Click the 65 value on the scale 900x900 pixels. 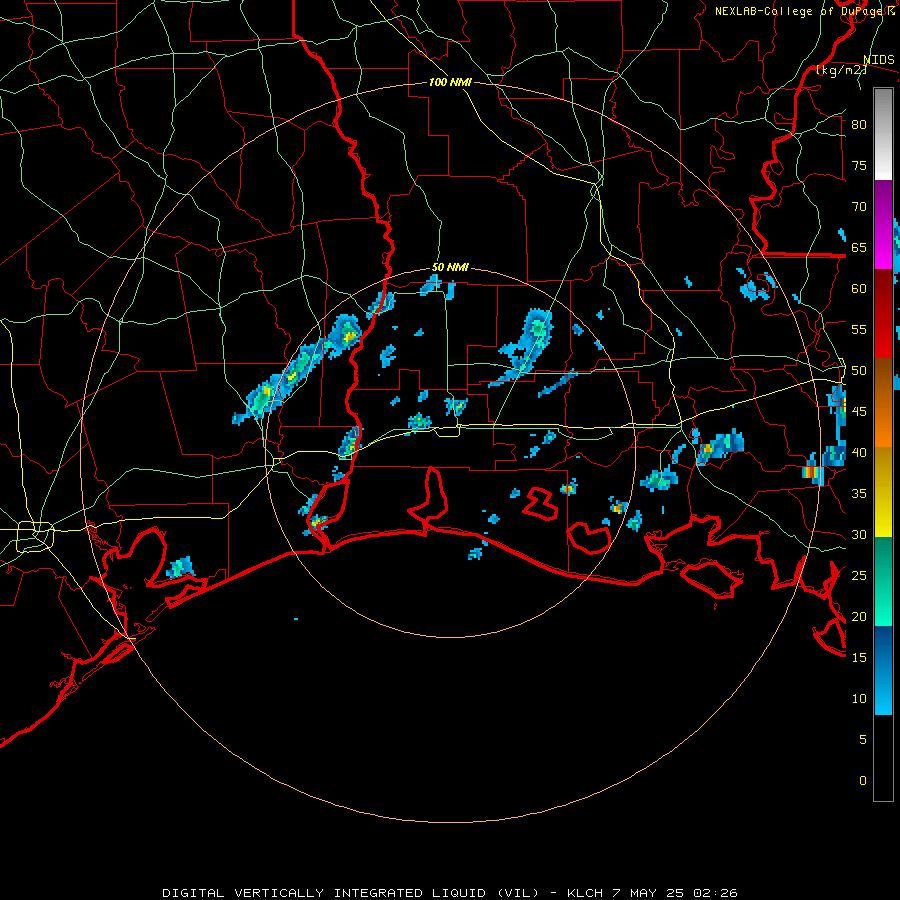pyautogui.click(x=859, y=247)
